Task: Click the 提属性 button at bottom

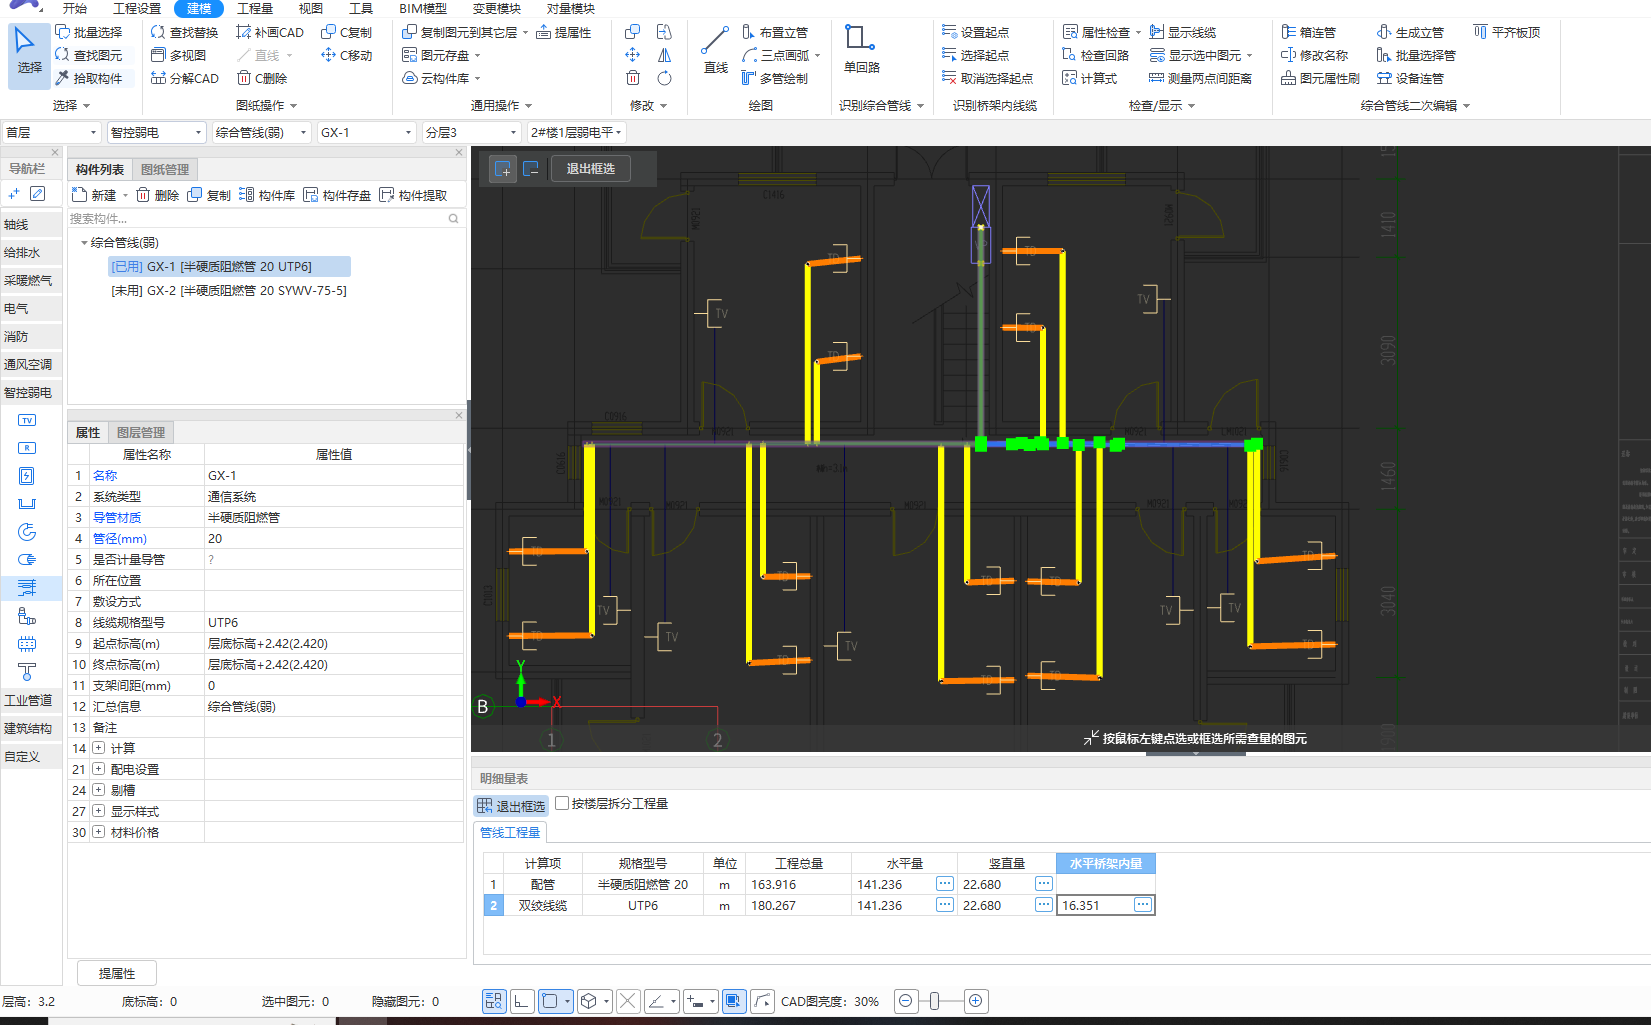Action: [x=117, y=973]
